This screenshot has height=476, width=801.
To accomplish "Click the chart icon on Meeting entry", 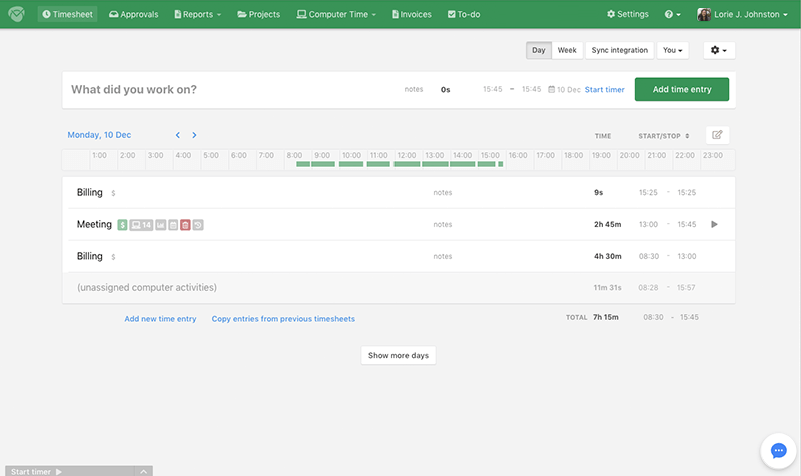I will (160, 225).
